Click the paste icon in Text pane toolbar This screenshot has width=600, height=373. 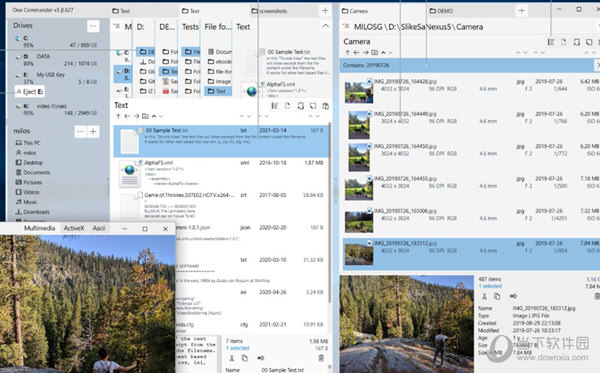tap(326, 106)
